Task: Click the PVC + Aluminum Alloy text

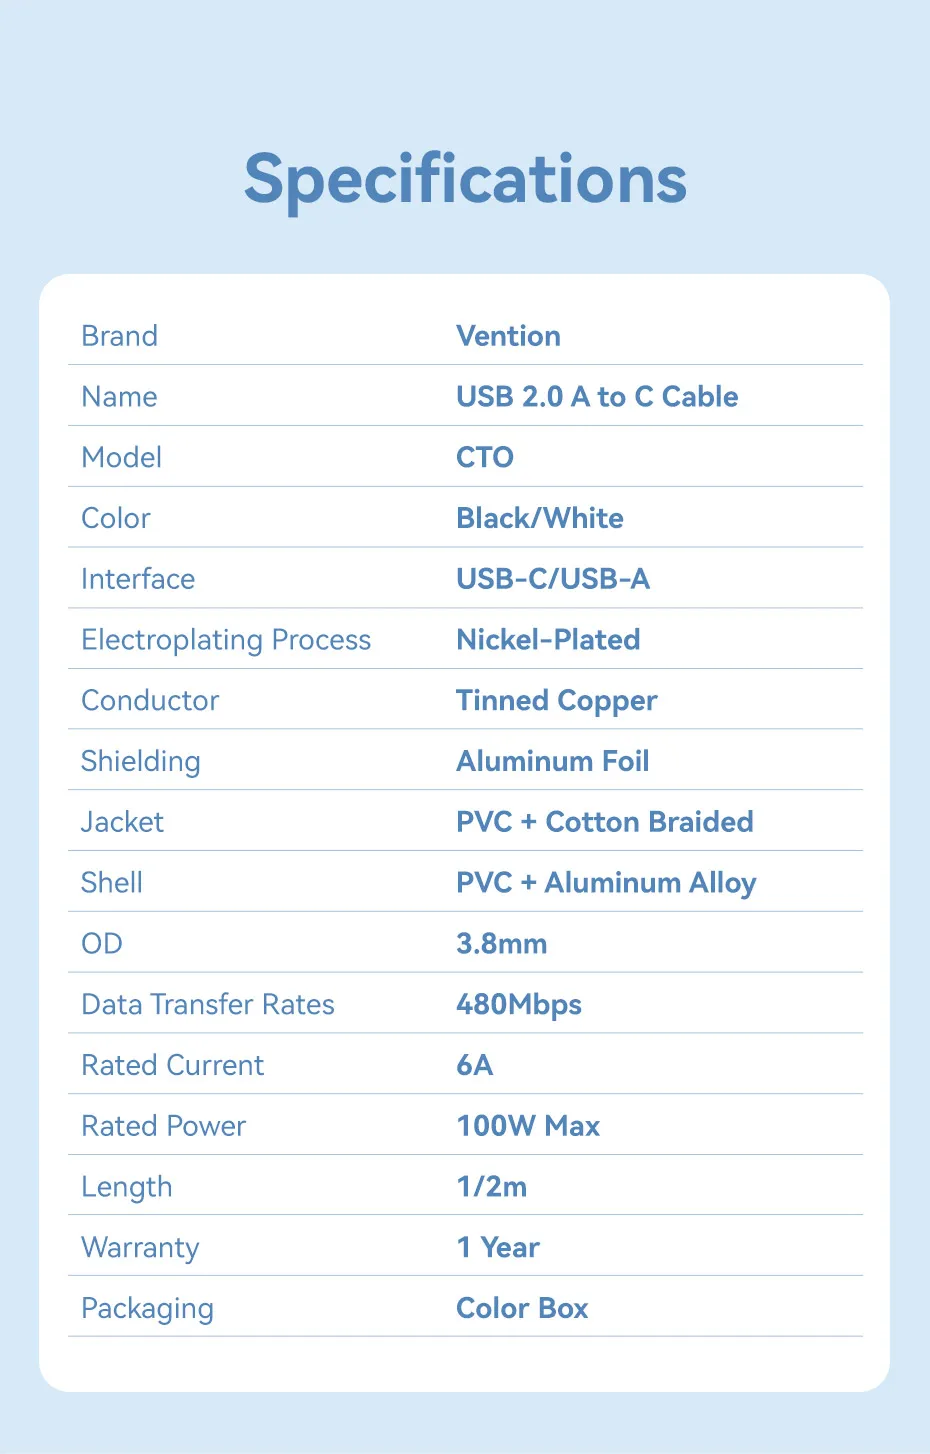Action: coord(606,883)
